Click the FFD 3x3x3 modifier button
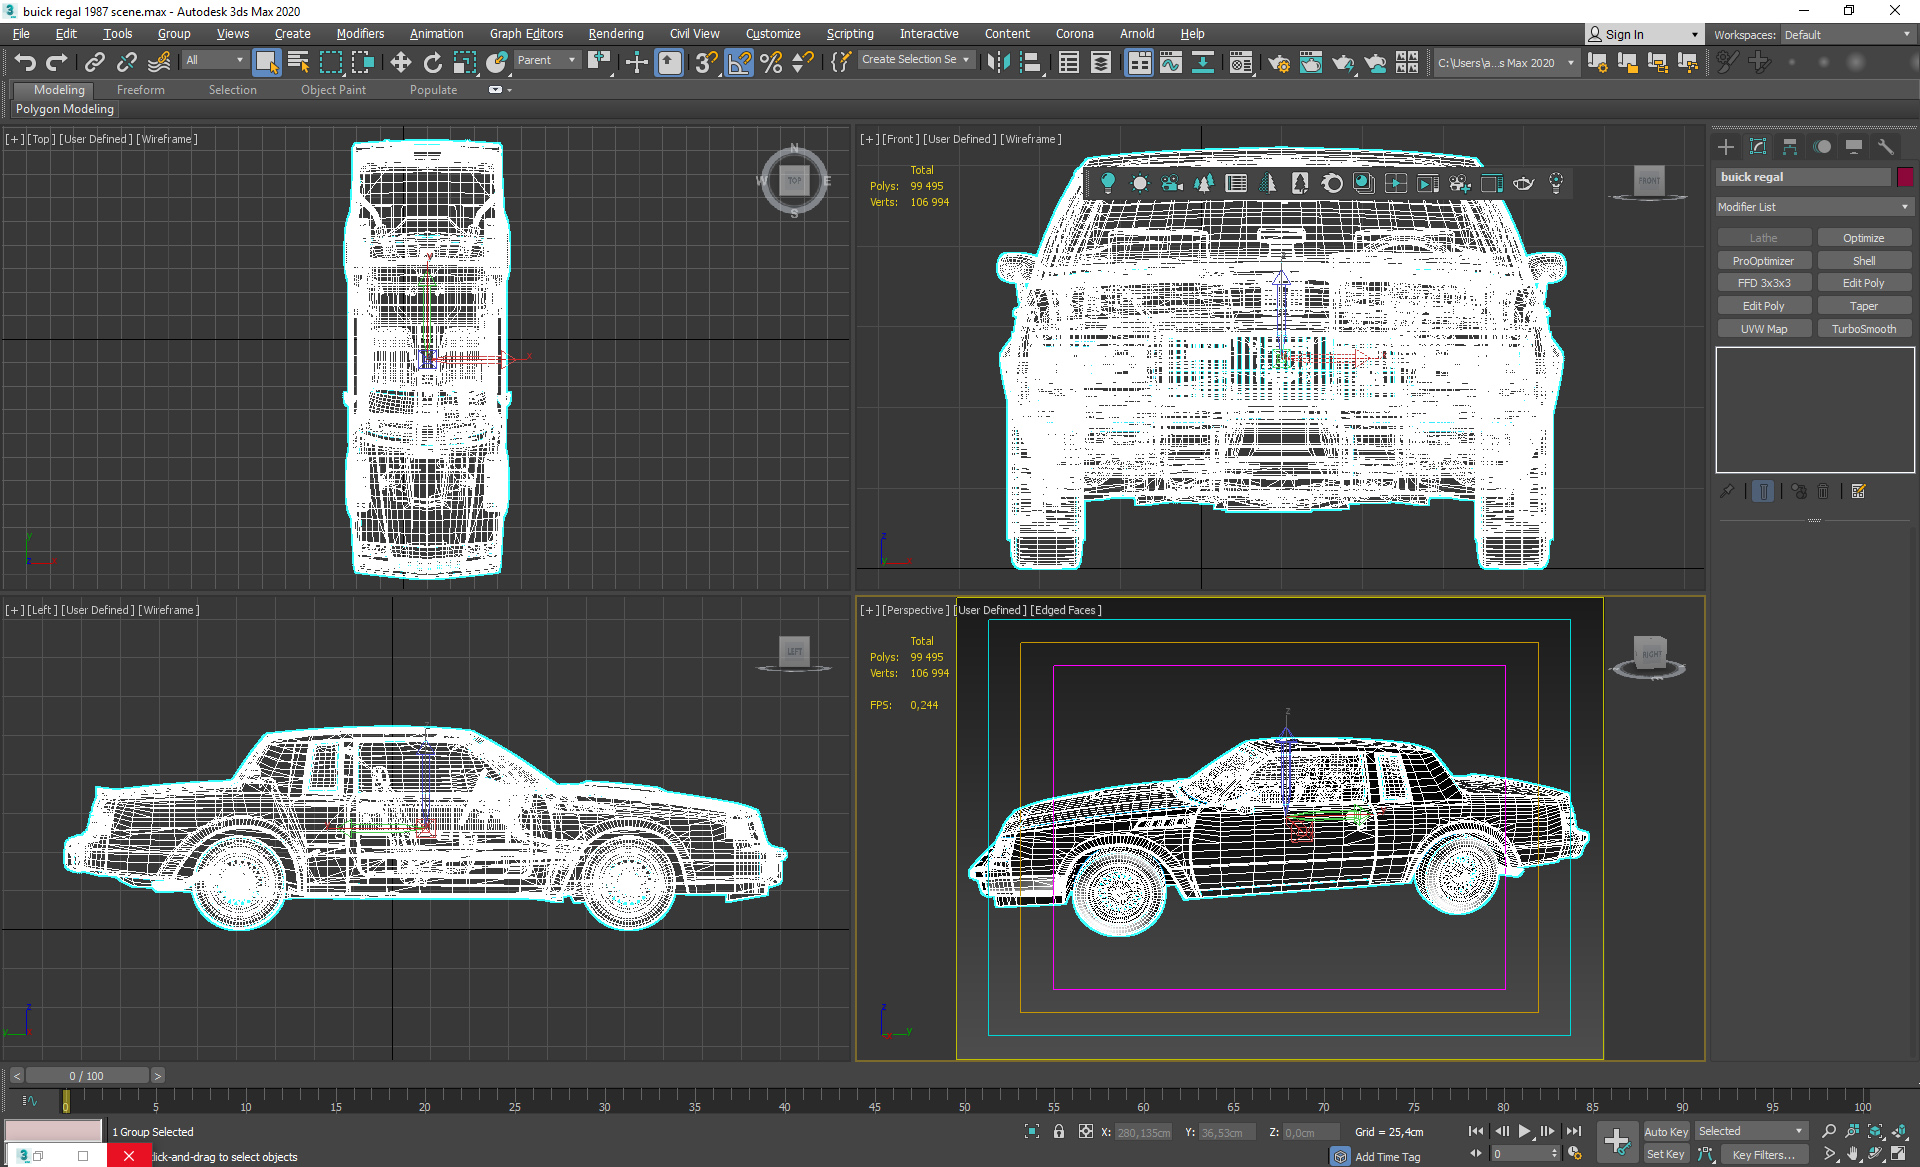 coord(1763,283)
